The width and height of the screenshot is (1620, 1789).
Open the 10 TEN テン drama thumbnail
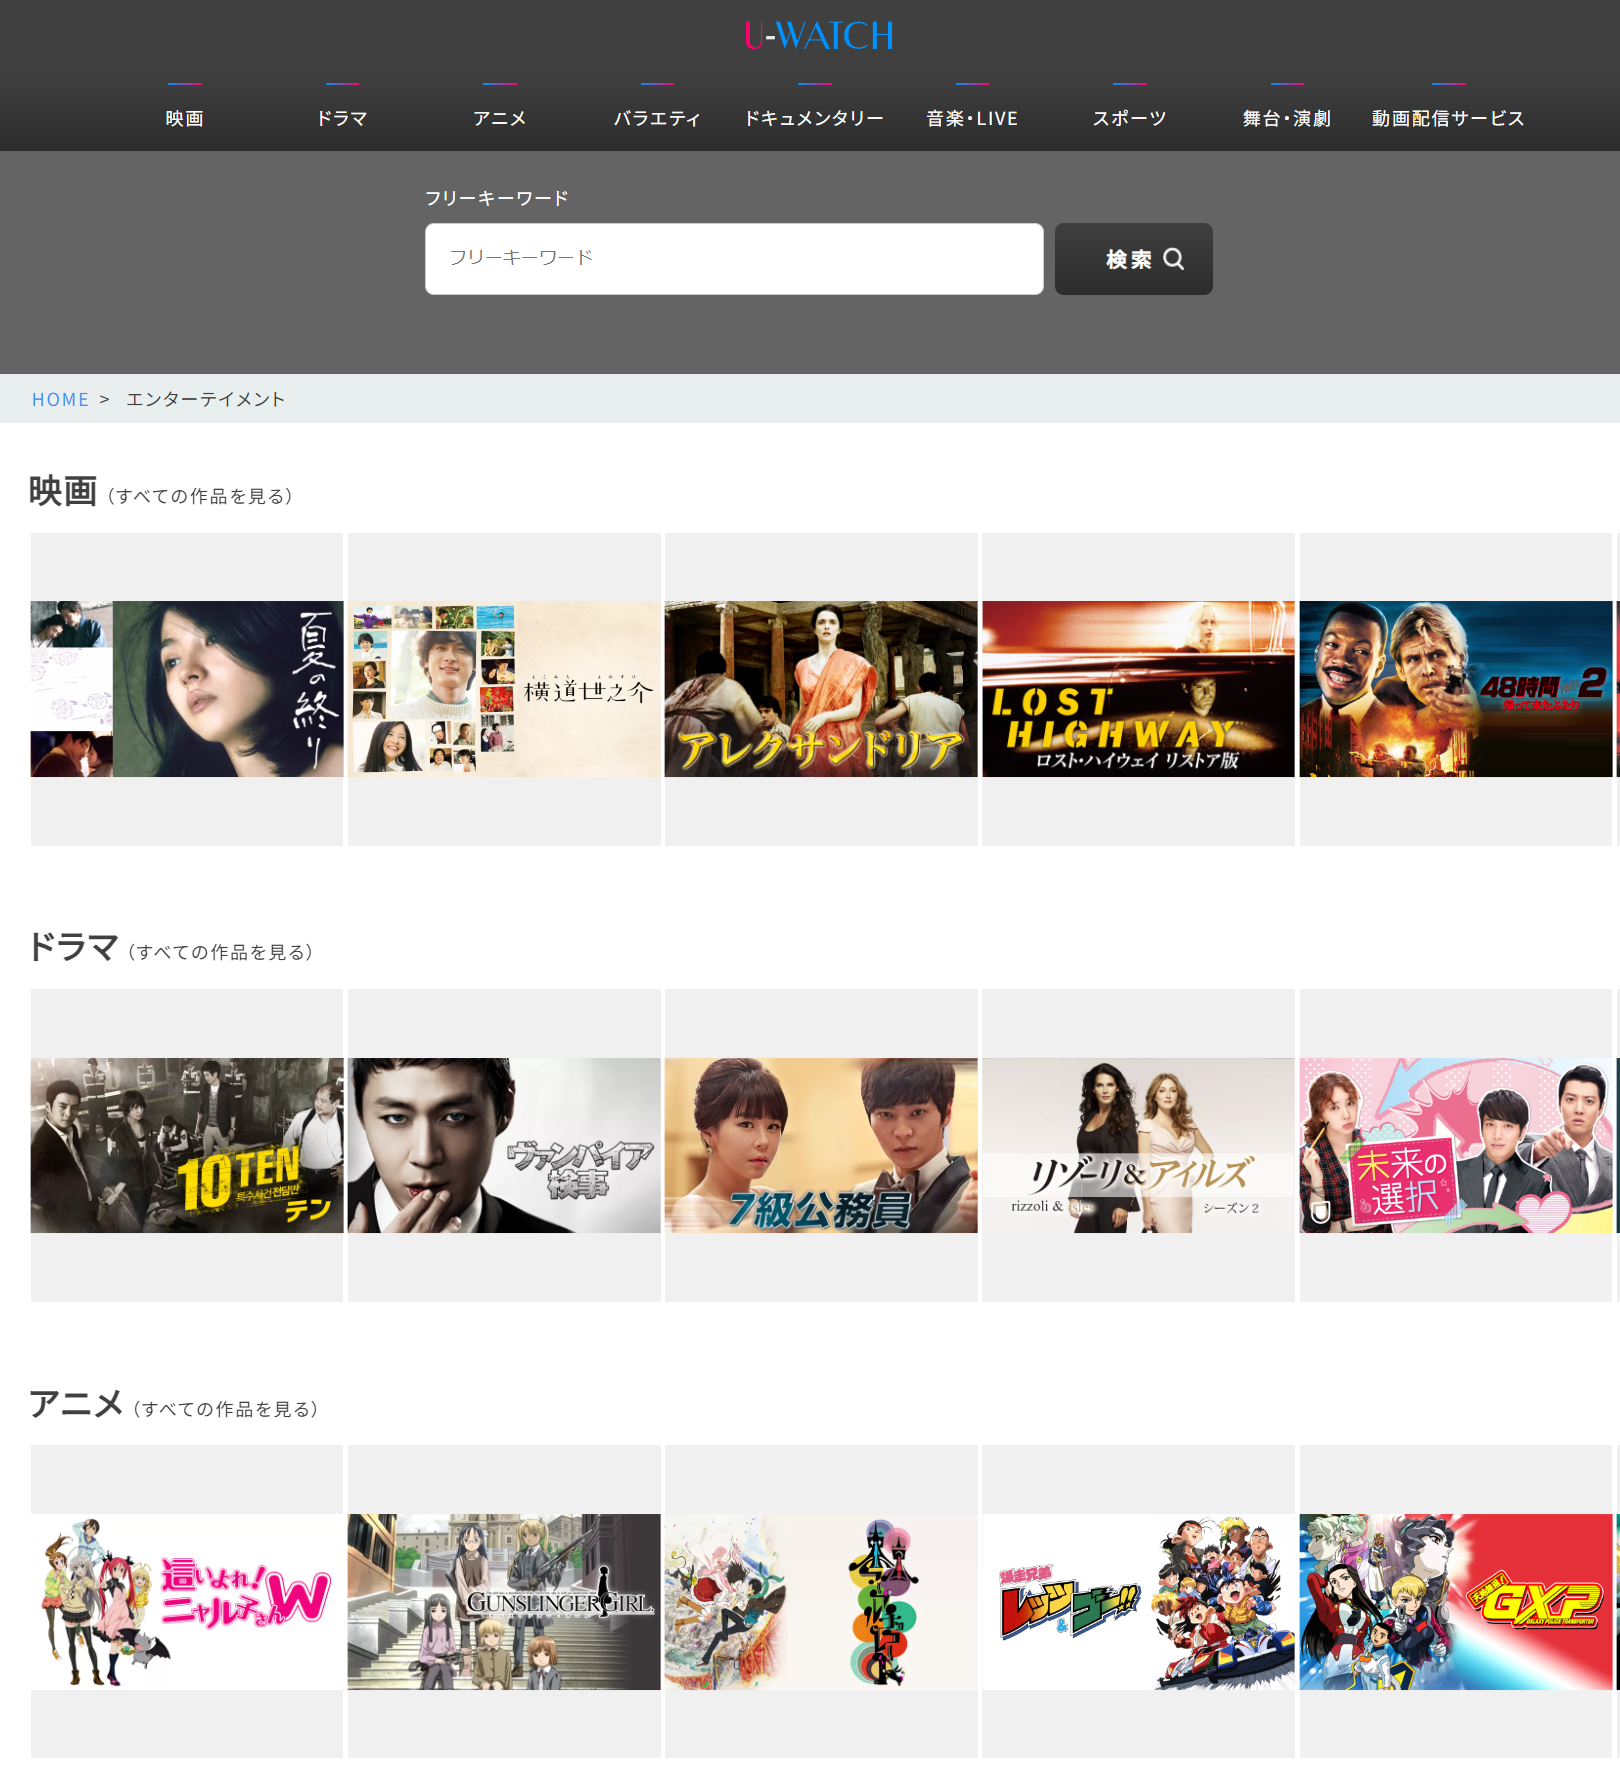pyautogui.click(x=187, y=1145)
